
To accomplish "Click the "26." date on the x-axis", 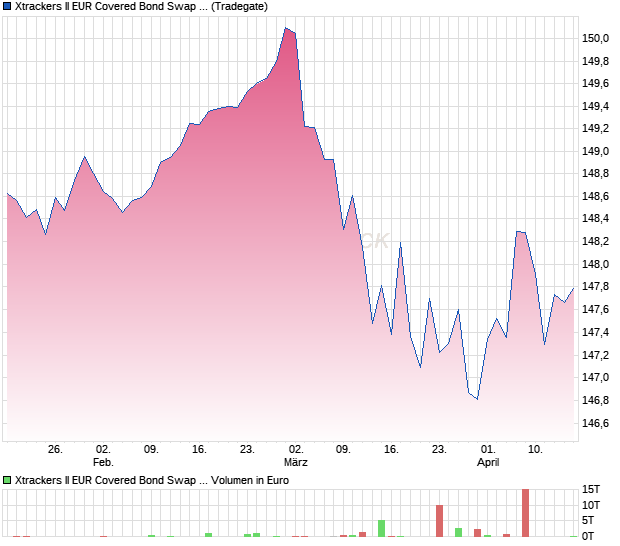I will pyautogui.click(x=55, y=450).
